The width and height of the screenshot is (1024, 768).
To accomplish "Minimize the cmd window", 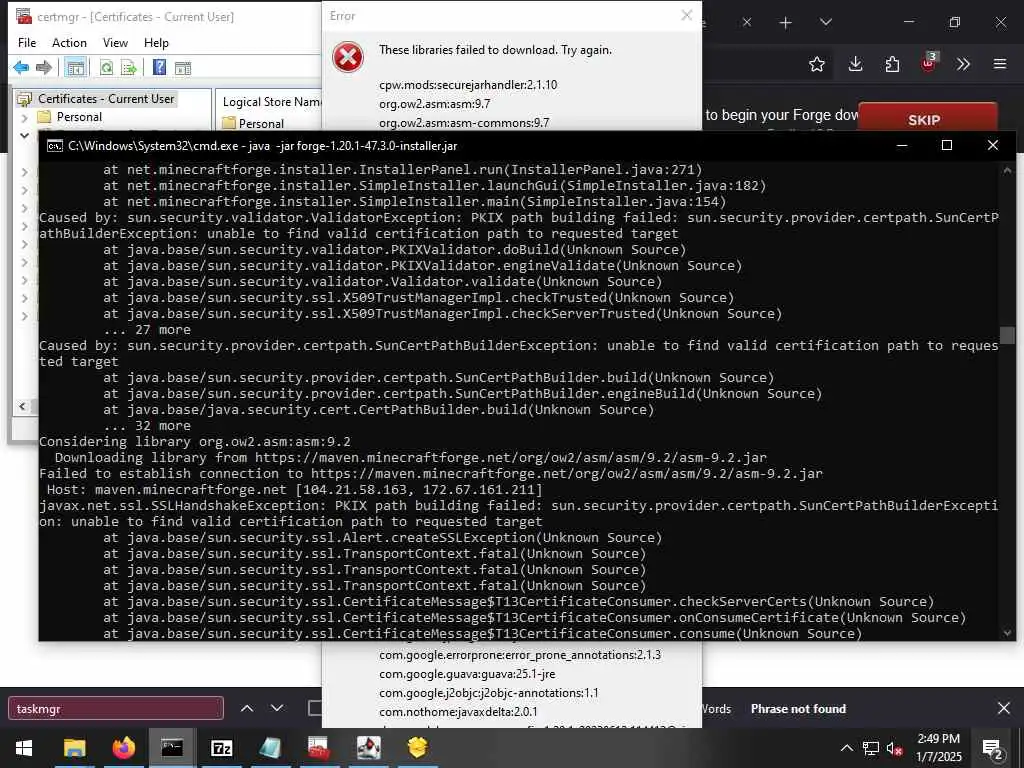I will tap(903, 145).
